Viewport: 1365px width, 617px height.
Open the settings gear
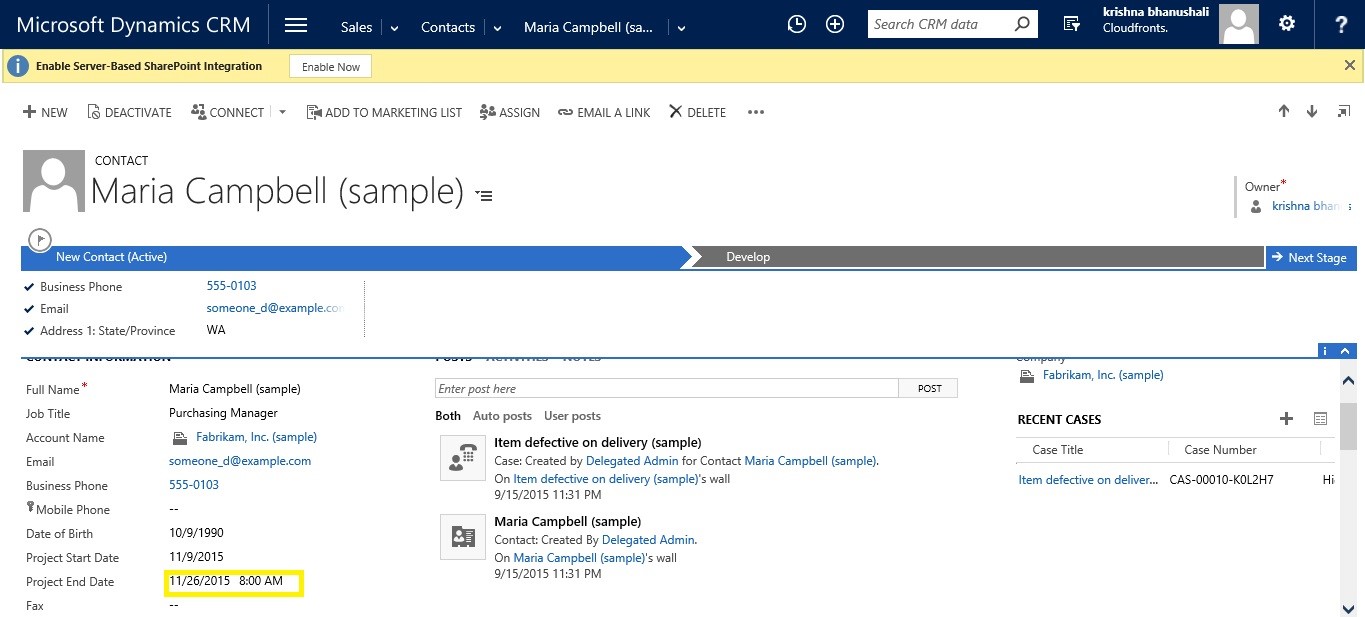(1287, 24)
